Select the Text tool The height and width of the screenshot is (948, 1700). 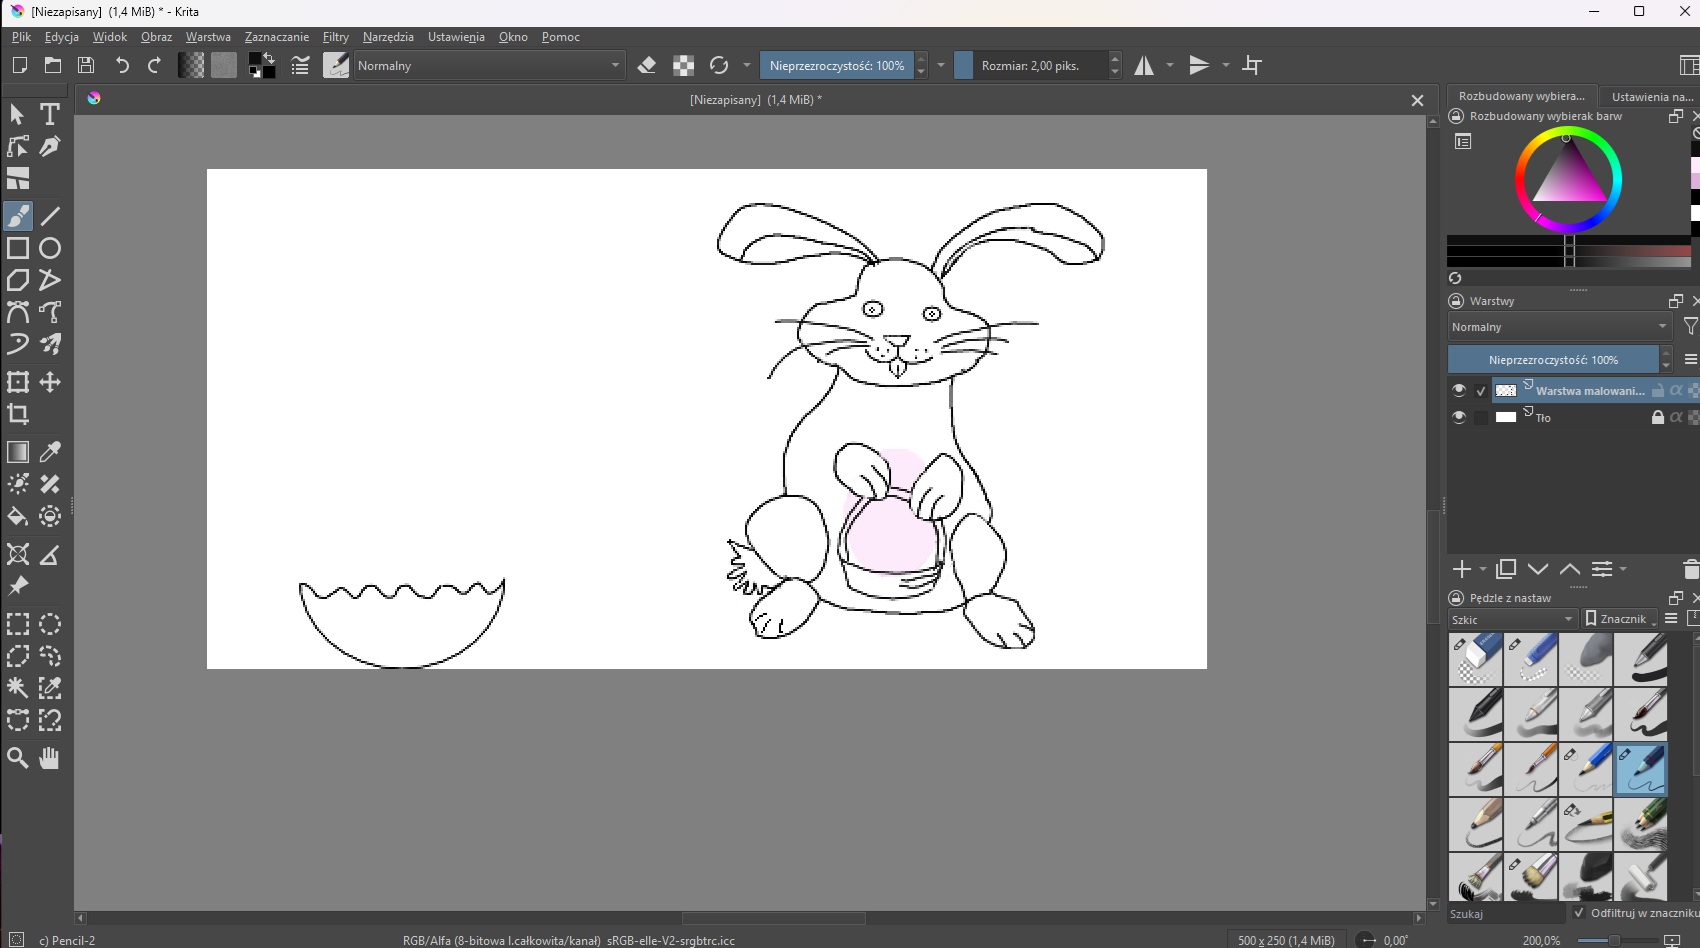[x=50, y=114]
